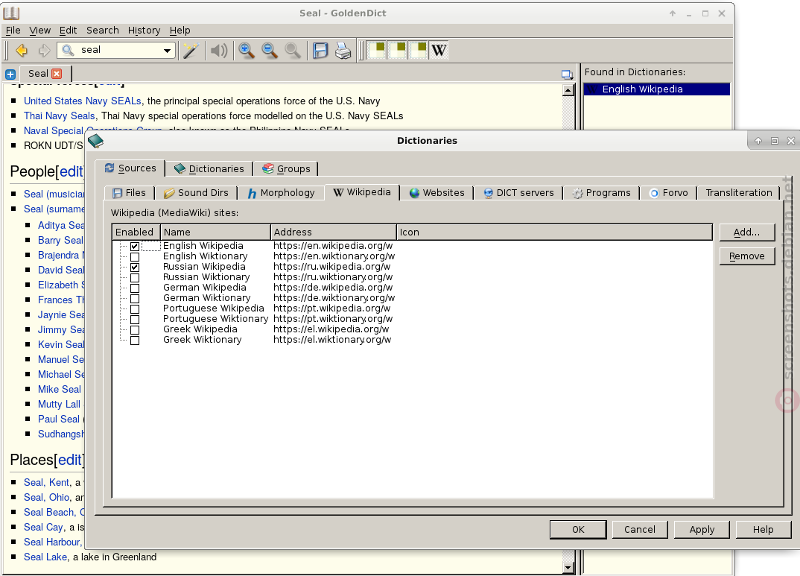Click the GoldenDict book icon in the title bar
This screenshot has width=800, height=576.
(x=11, y=13)
